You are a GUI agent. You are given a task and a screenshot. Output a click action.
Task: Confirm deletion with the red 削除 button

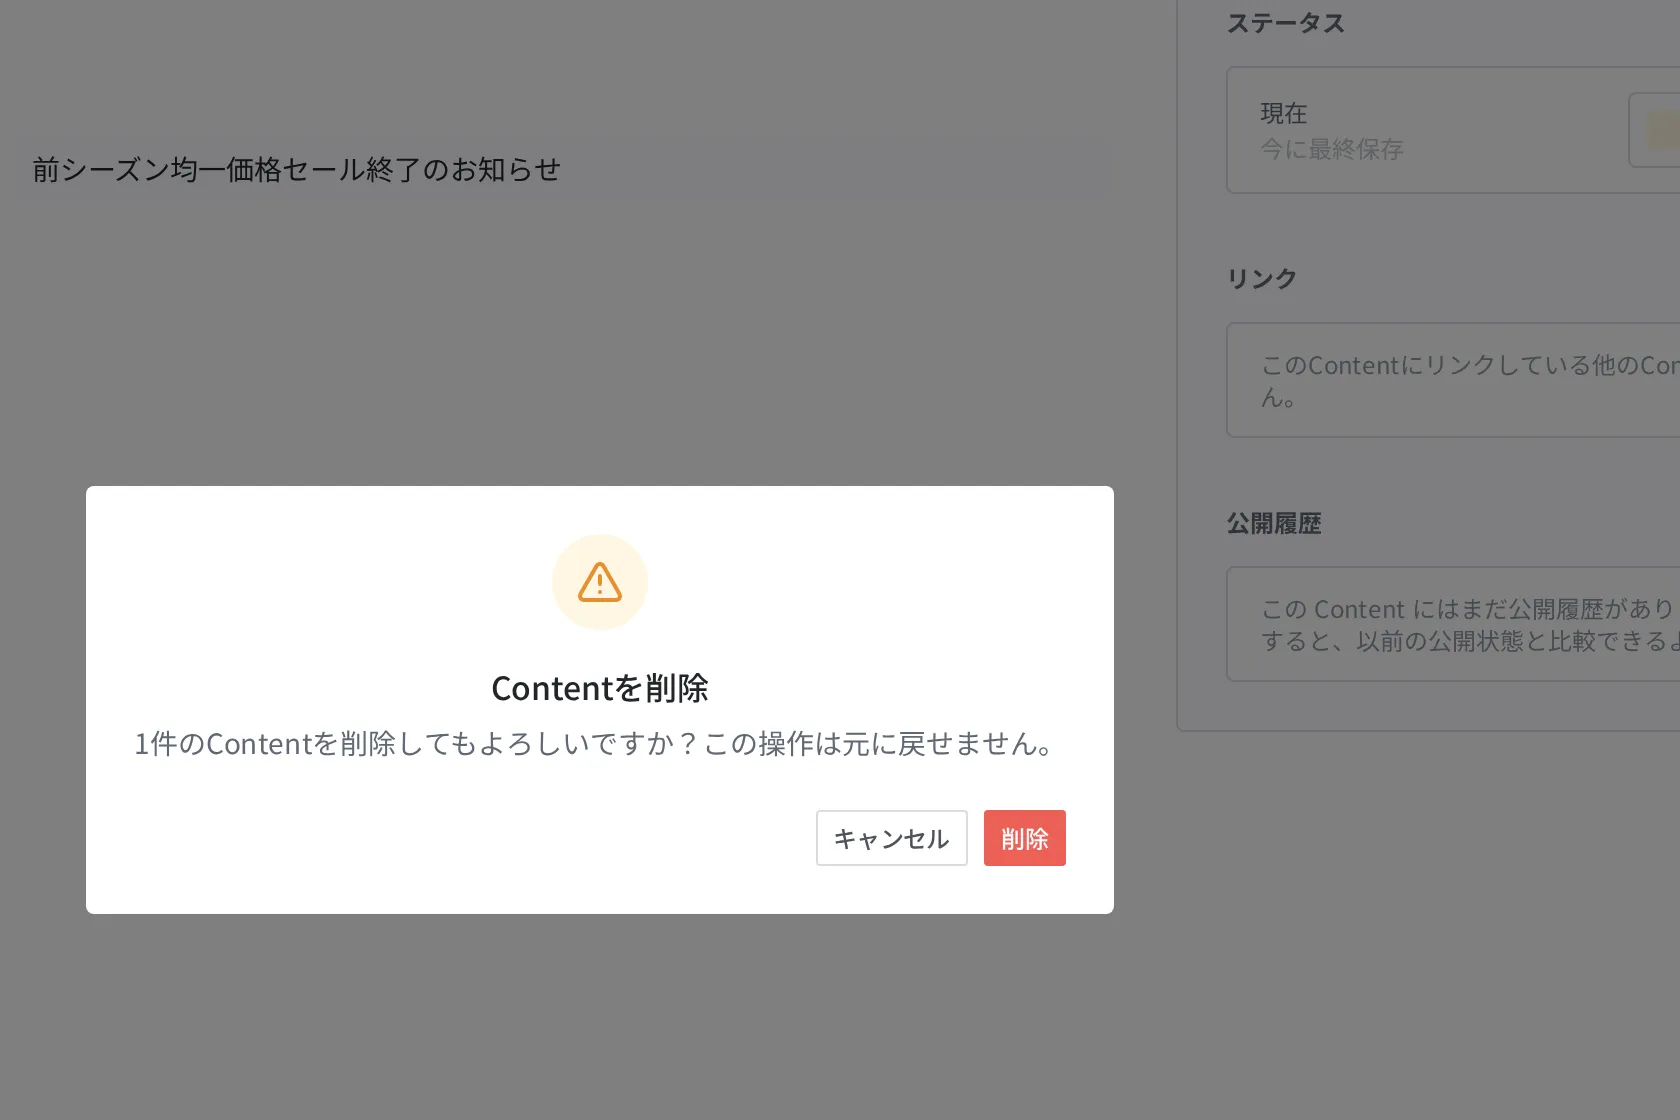(x=1024, y=838)
